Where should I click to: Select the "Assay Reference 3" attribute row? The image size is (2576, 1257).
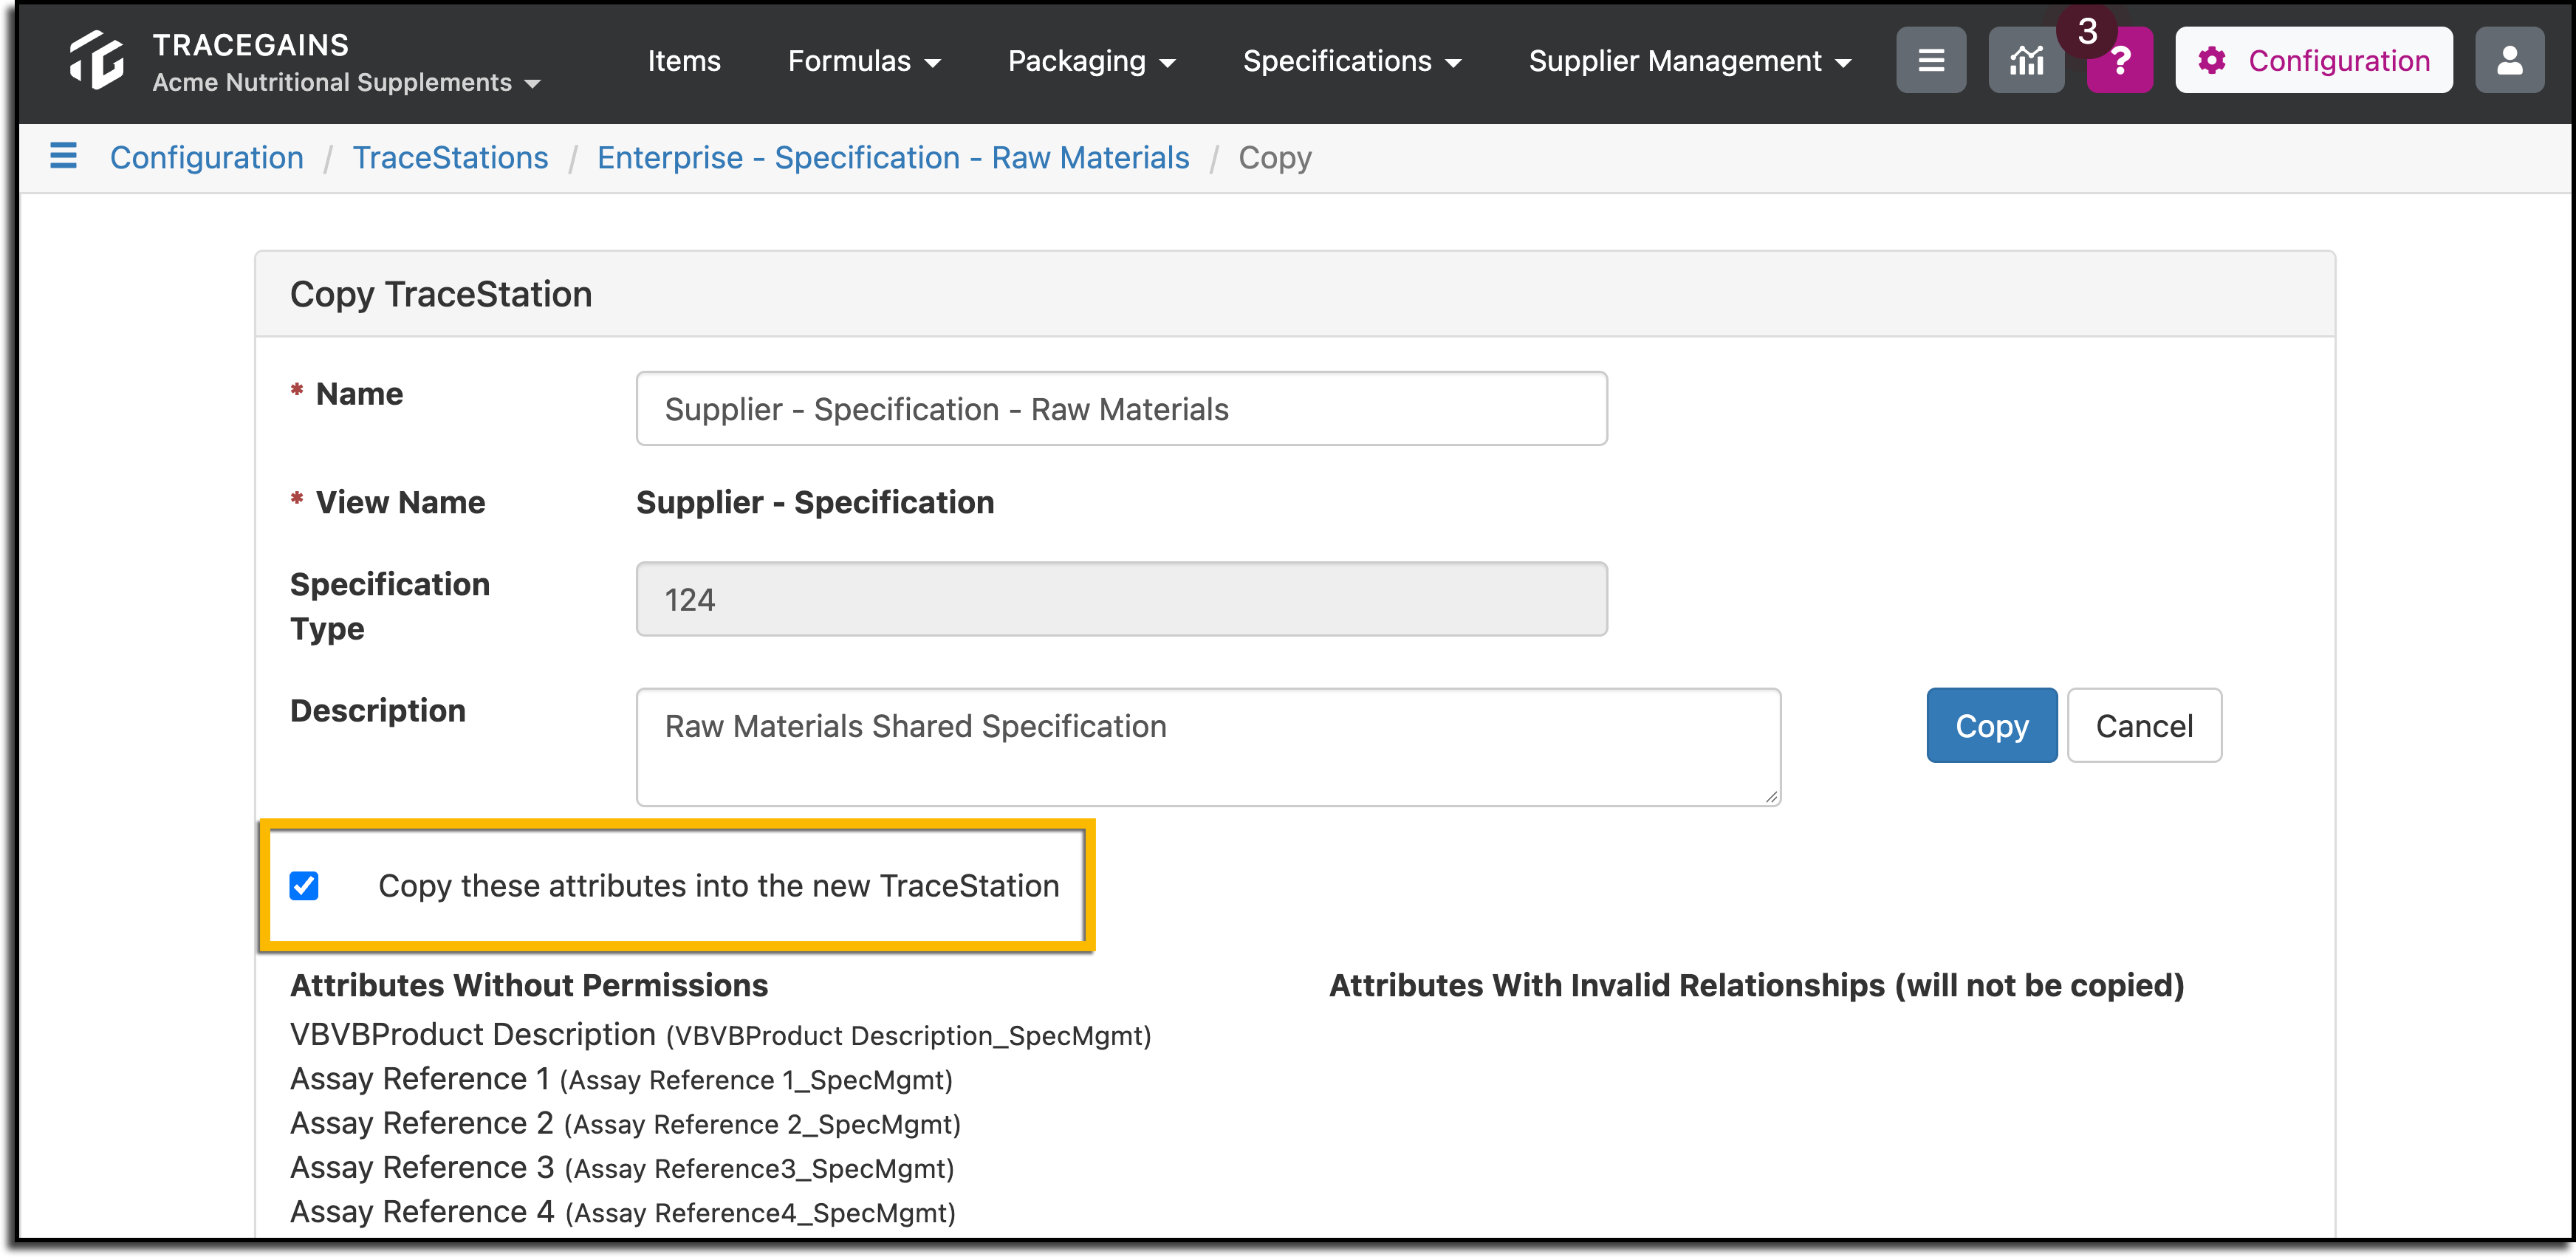tap(622, 1167)
